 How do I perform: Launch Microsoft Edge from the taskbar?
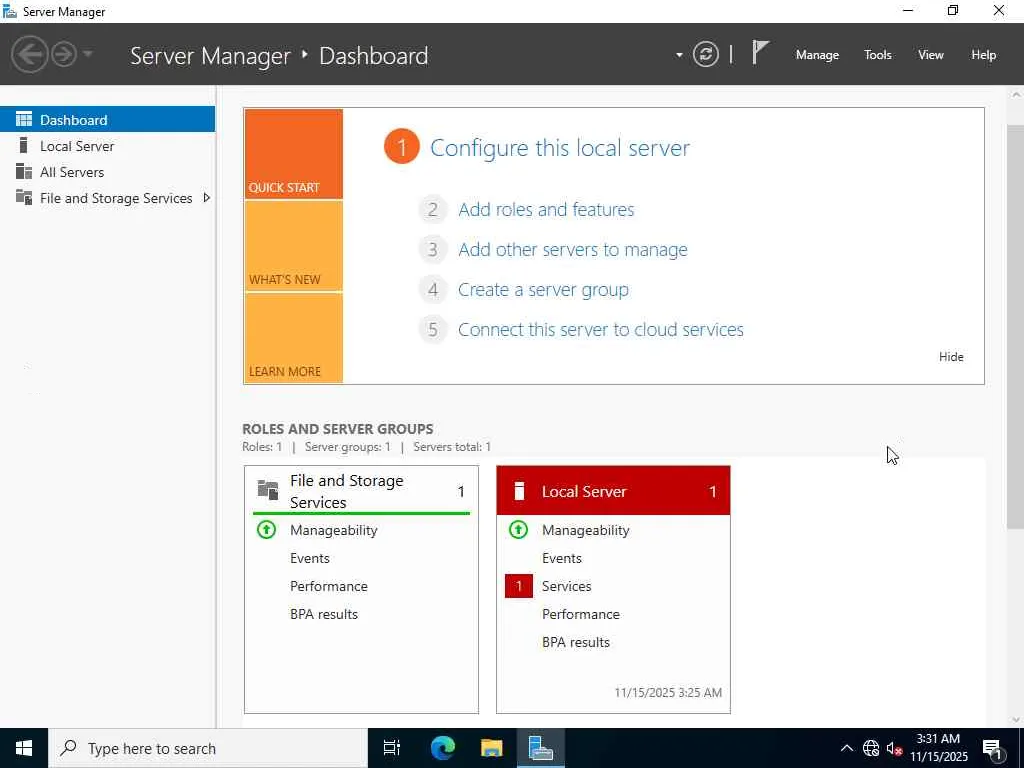pos(442,748)
